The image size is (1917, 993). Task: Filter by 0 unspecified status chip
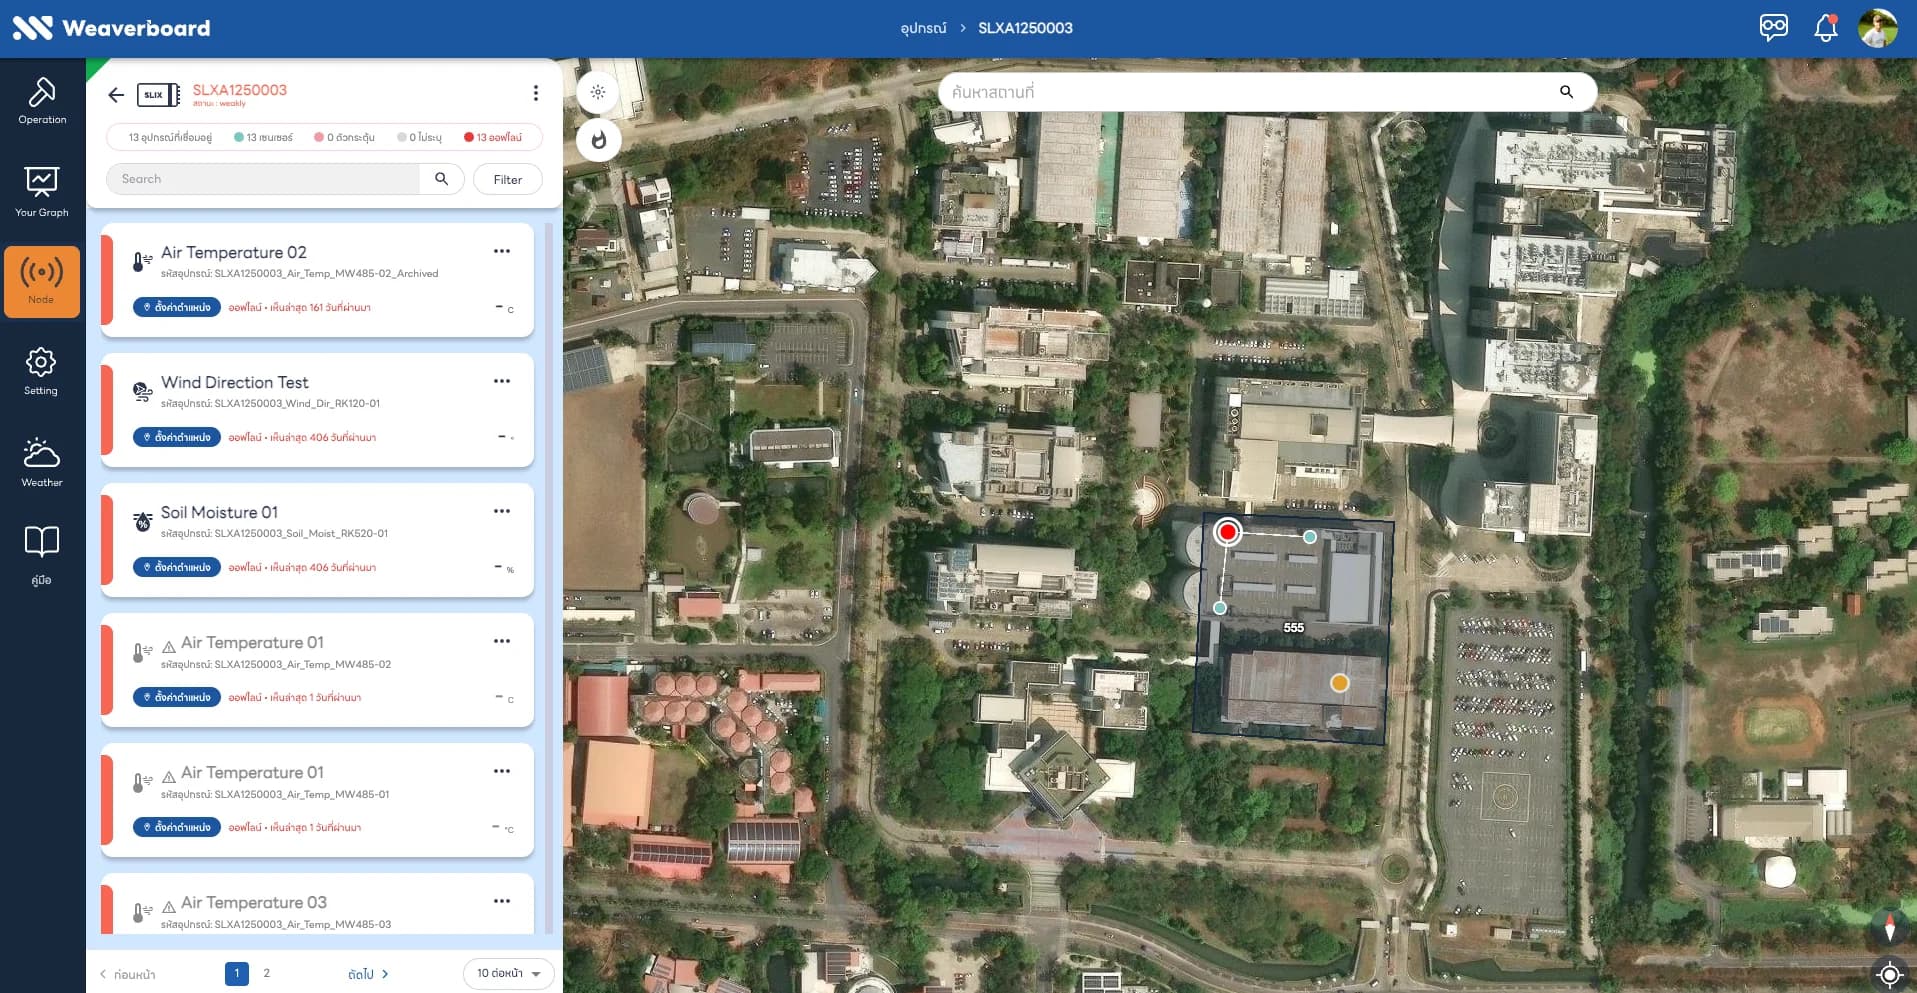pyautogui.click(x=419, y=137)
